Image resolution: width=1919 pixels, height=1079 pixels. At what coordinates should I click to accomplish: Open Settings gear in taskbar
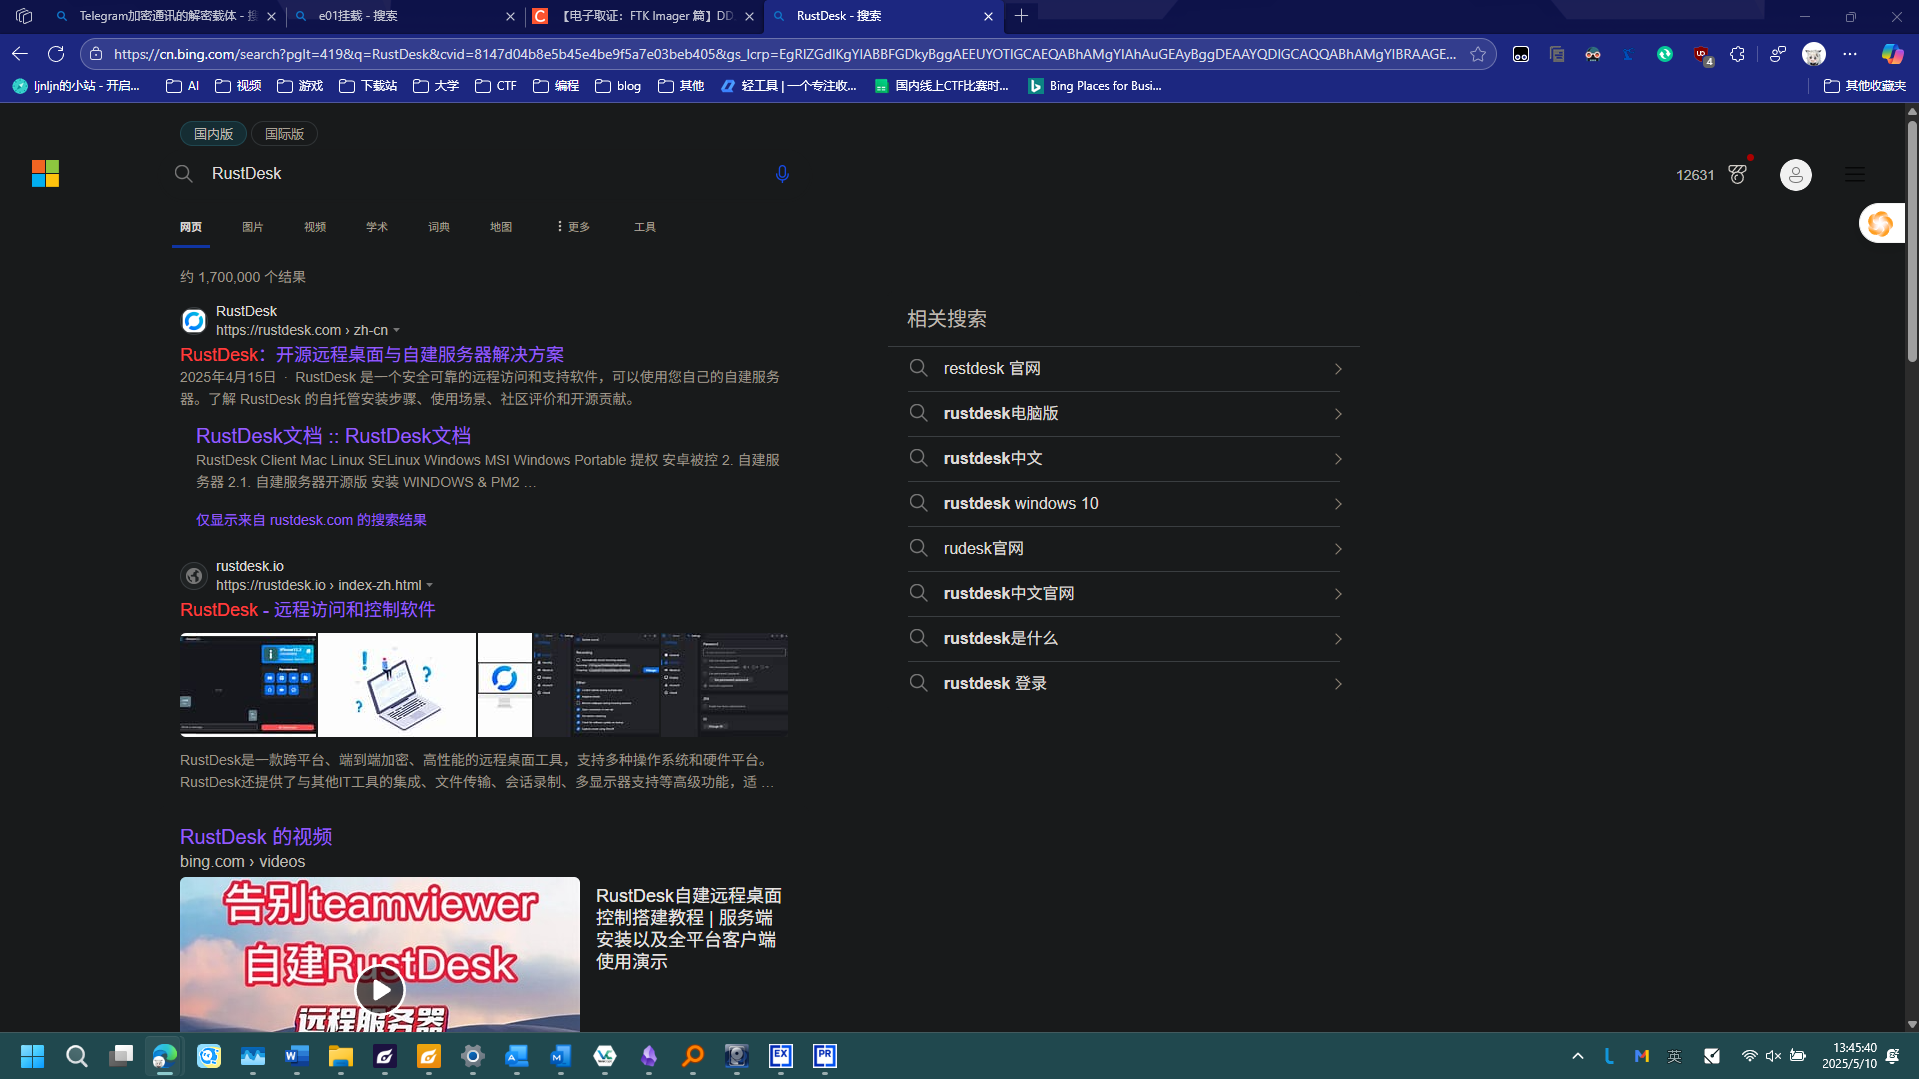click(473, 1056)
